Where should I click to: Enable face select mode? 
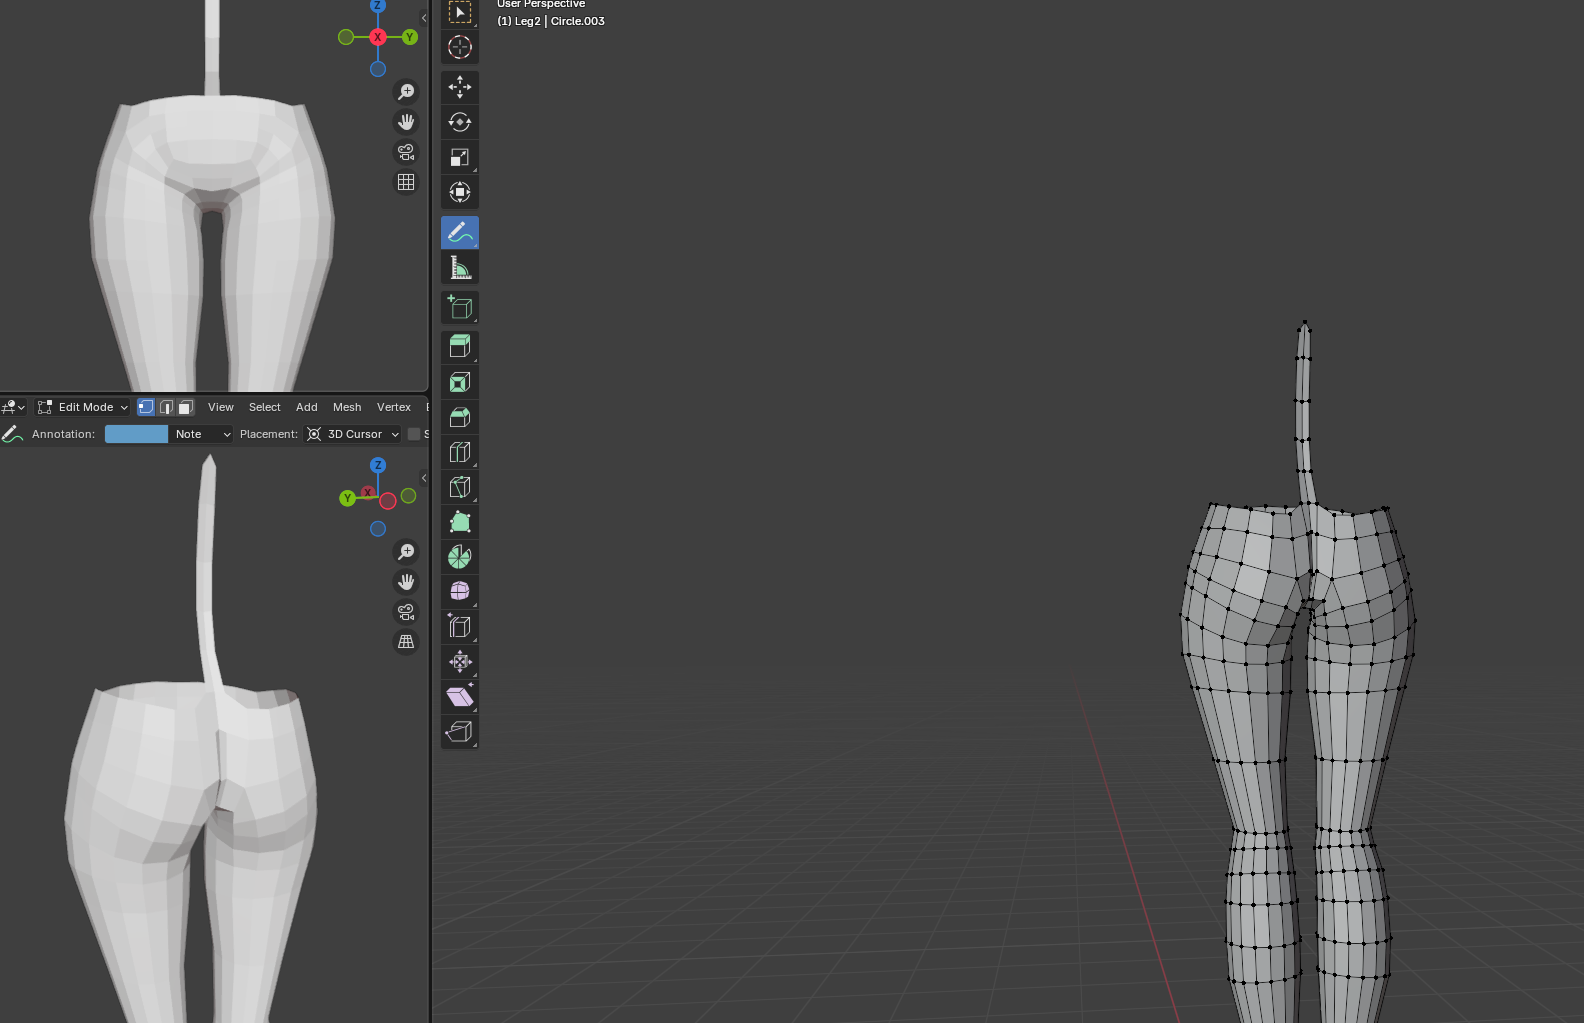(x=185, y=407)
